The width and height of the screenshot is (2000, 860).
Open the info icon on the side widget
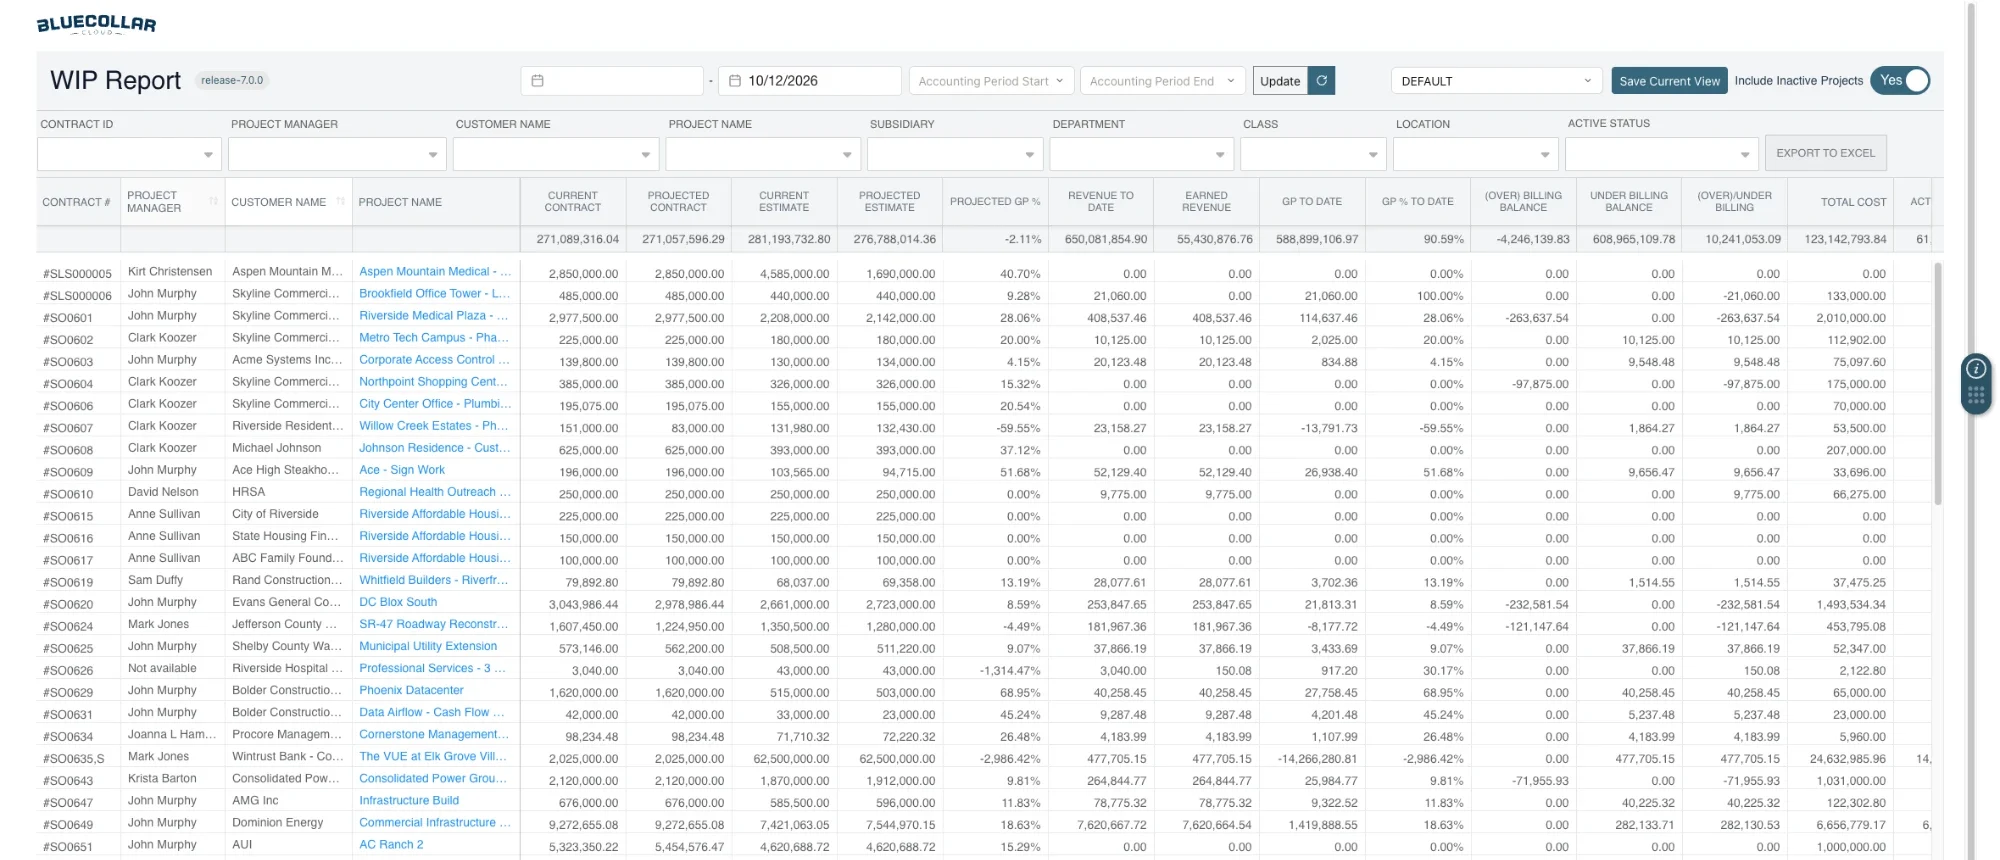[x=1976, y=369]
